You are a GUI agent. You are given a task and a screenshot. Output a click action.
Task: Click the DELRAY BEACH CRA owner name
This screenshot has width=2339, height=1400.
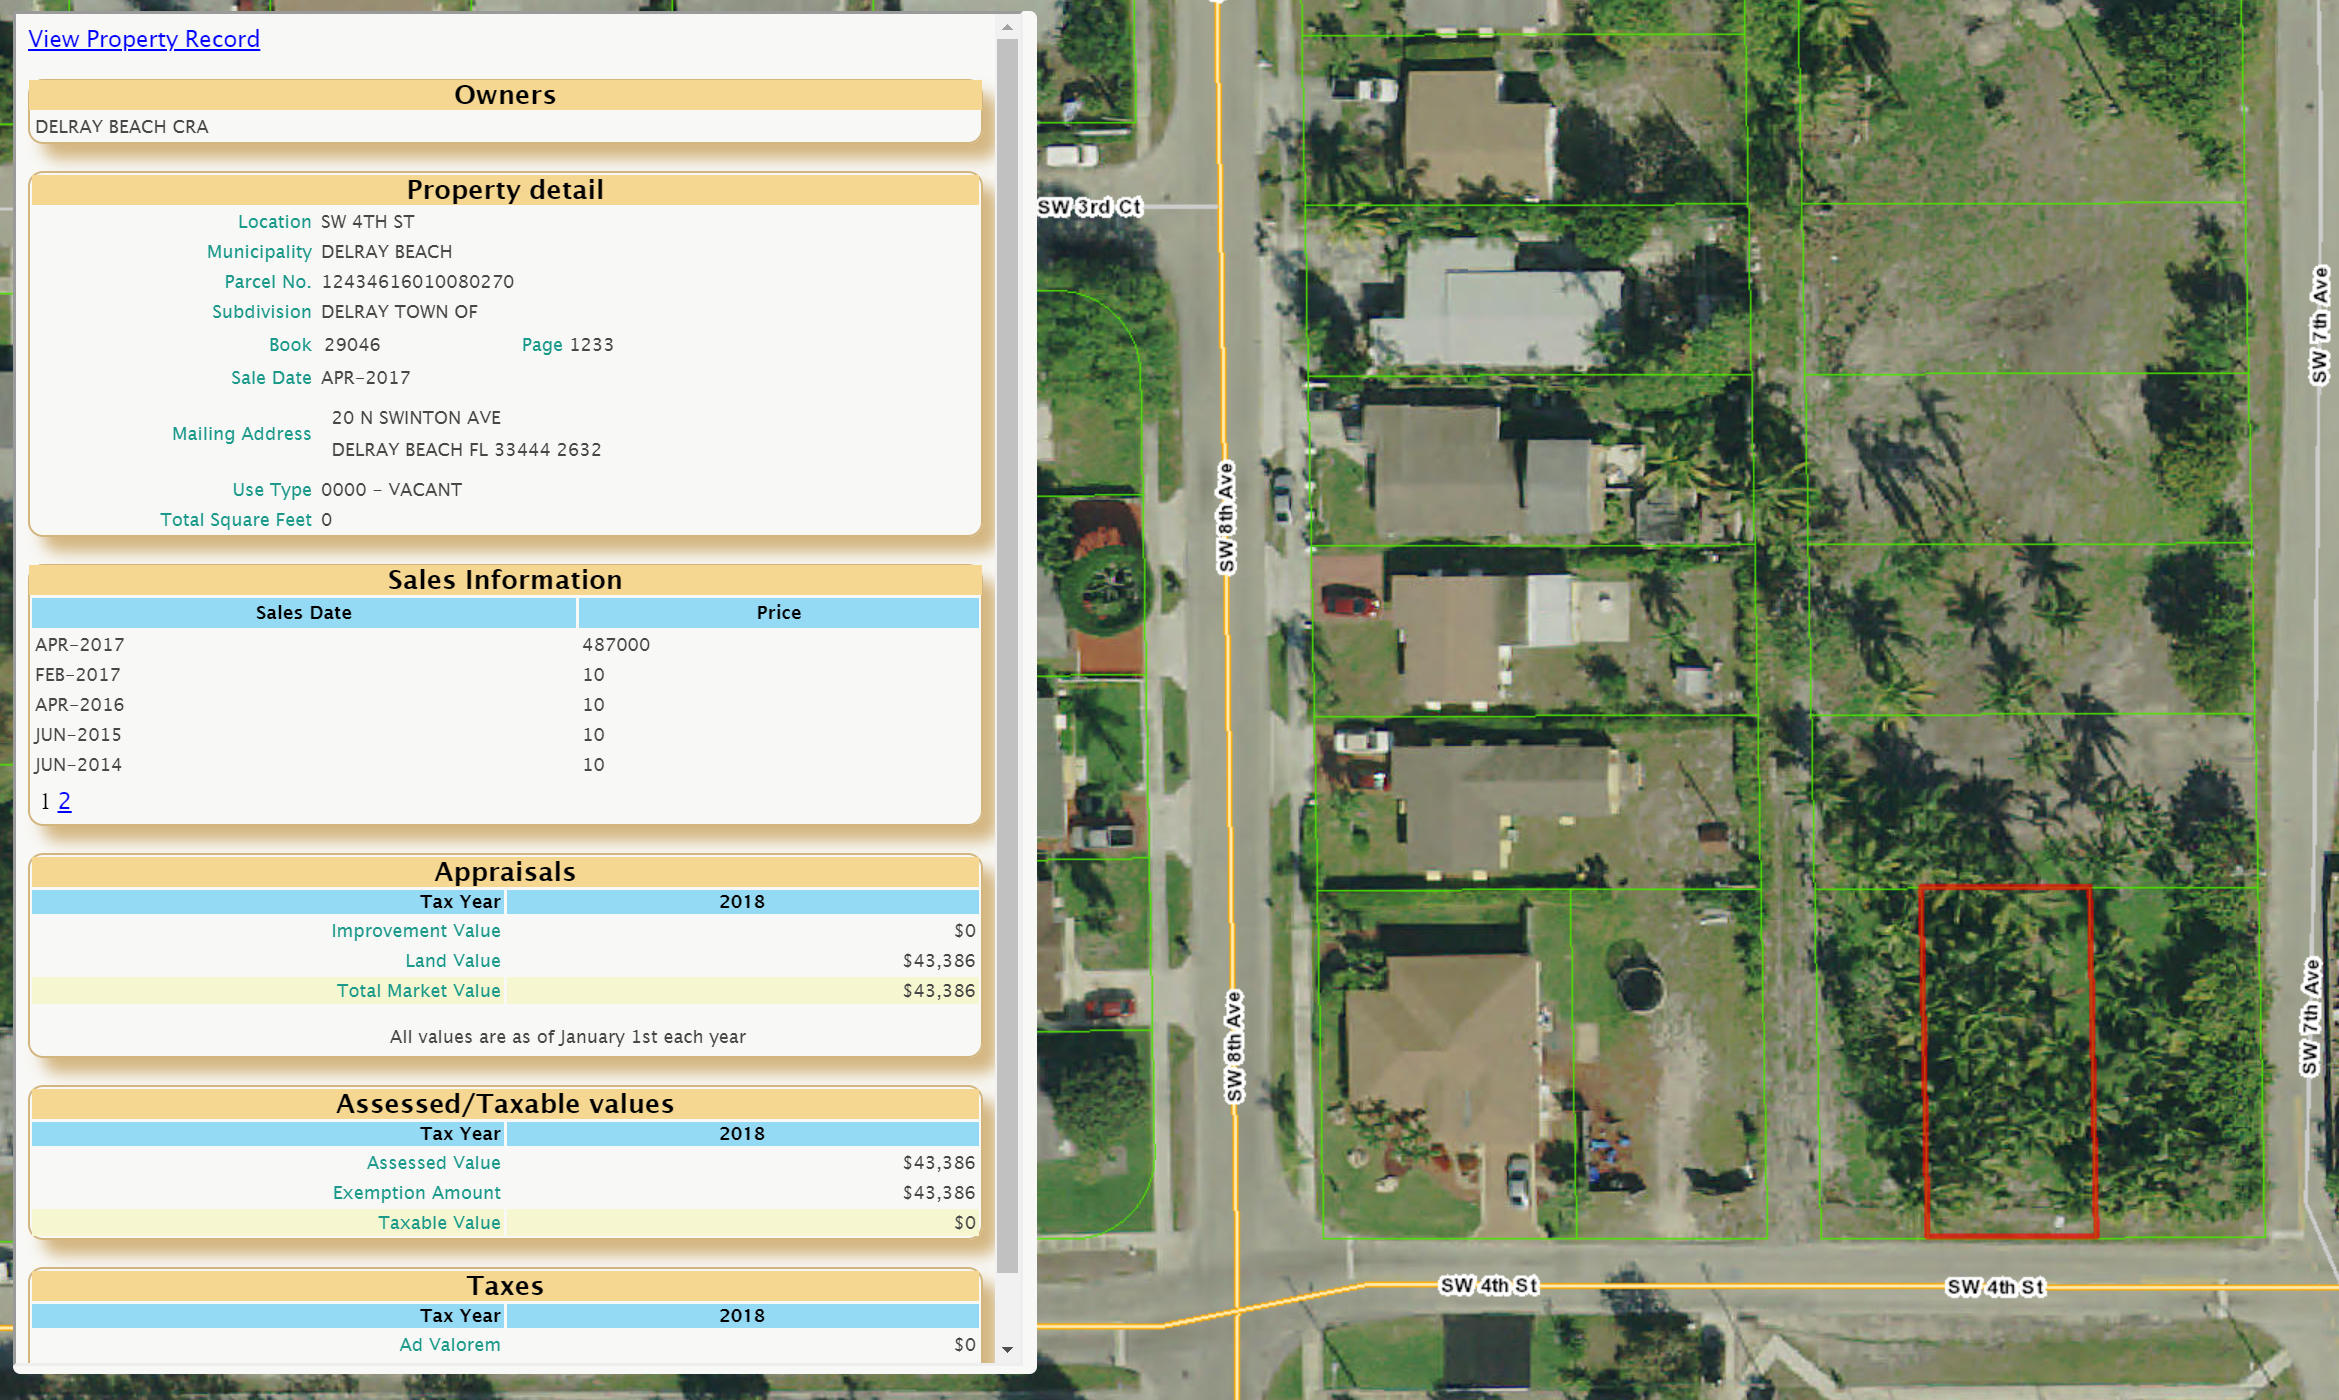pos(122,127)
